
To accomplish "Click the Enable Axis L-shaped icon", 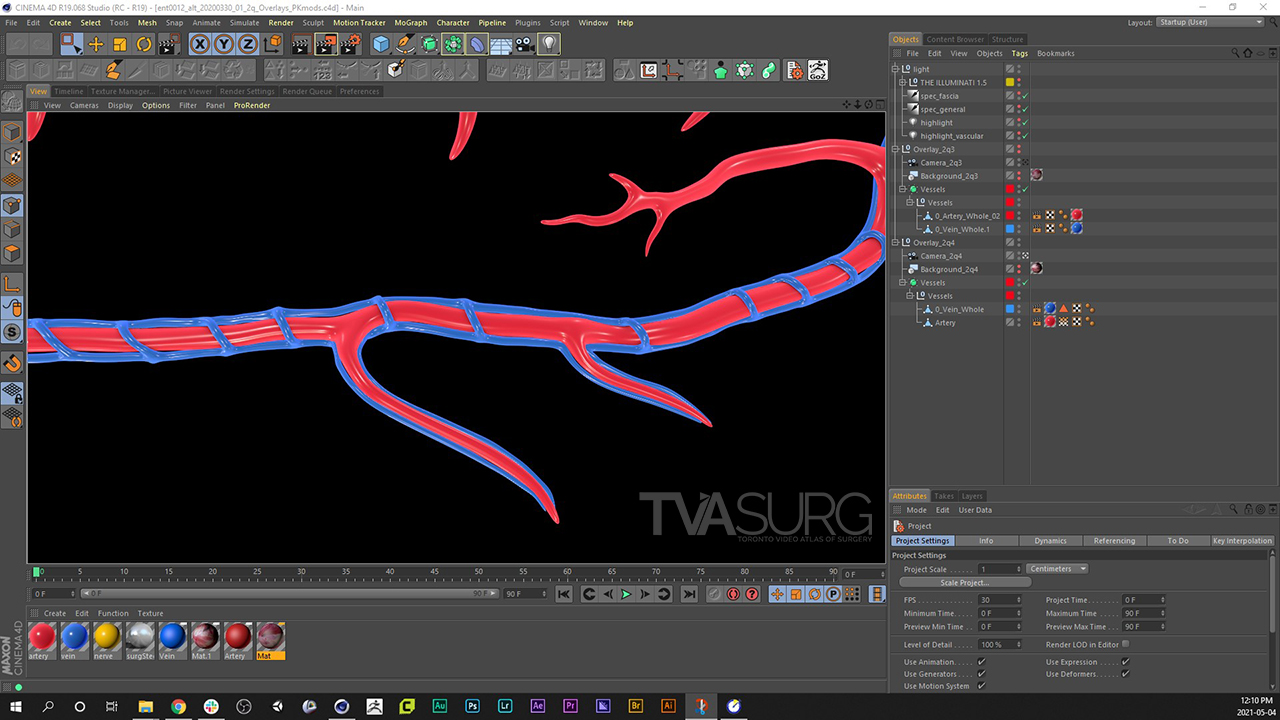I will pyautogui.click(x=12, y=284).
